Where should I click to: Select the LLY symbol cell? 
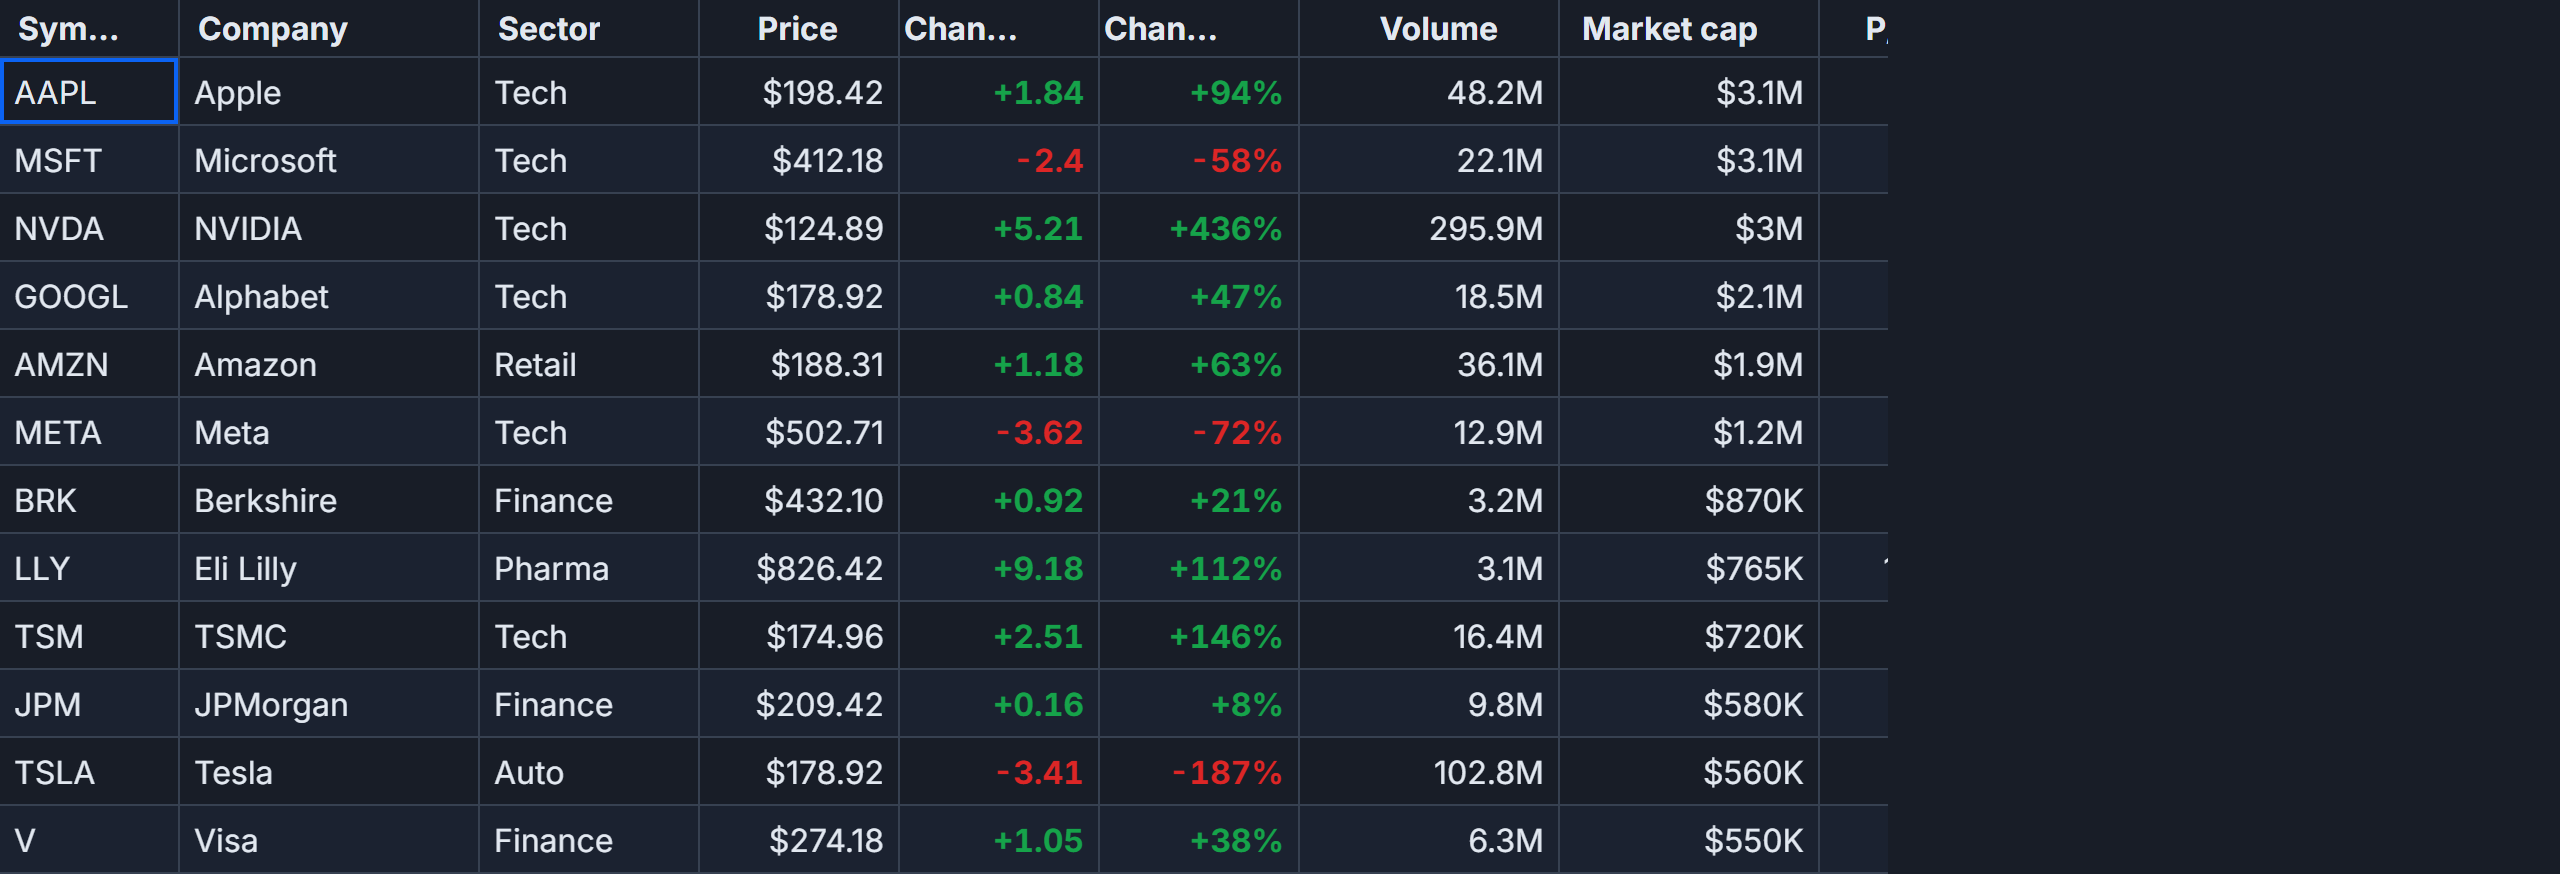coord(89,568)
